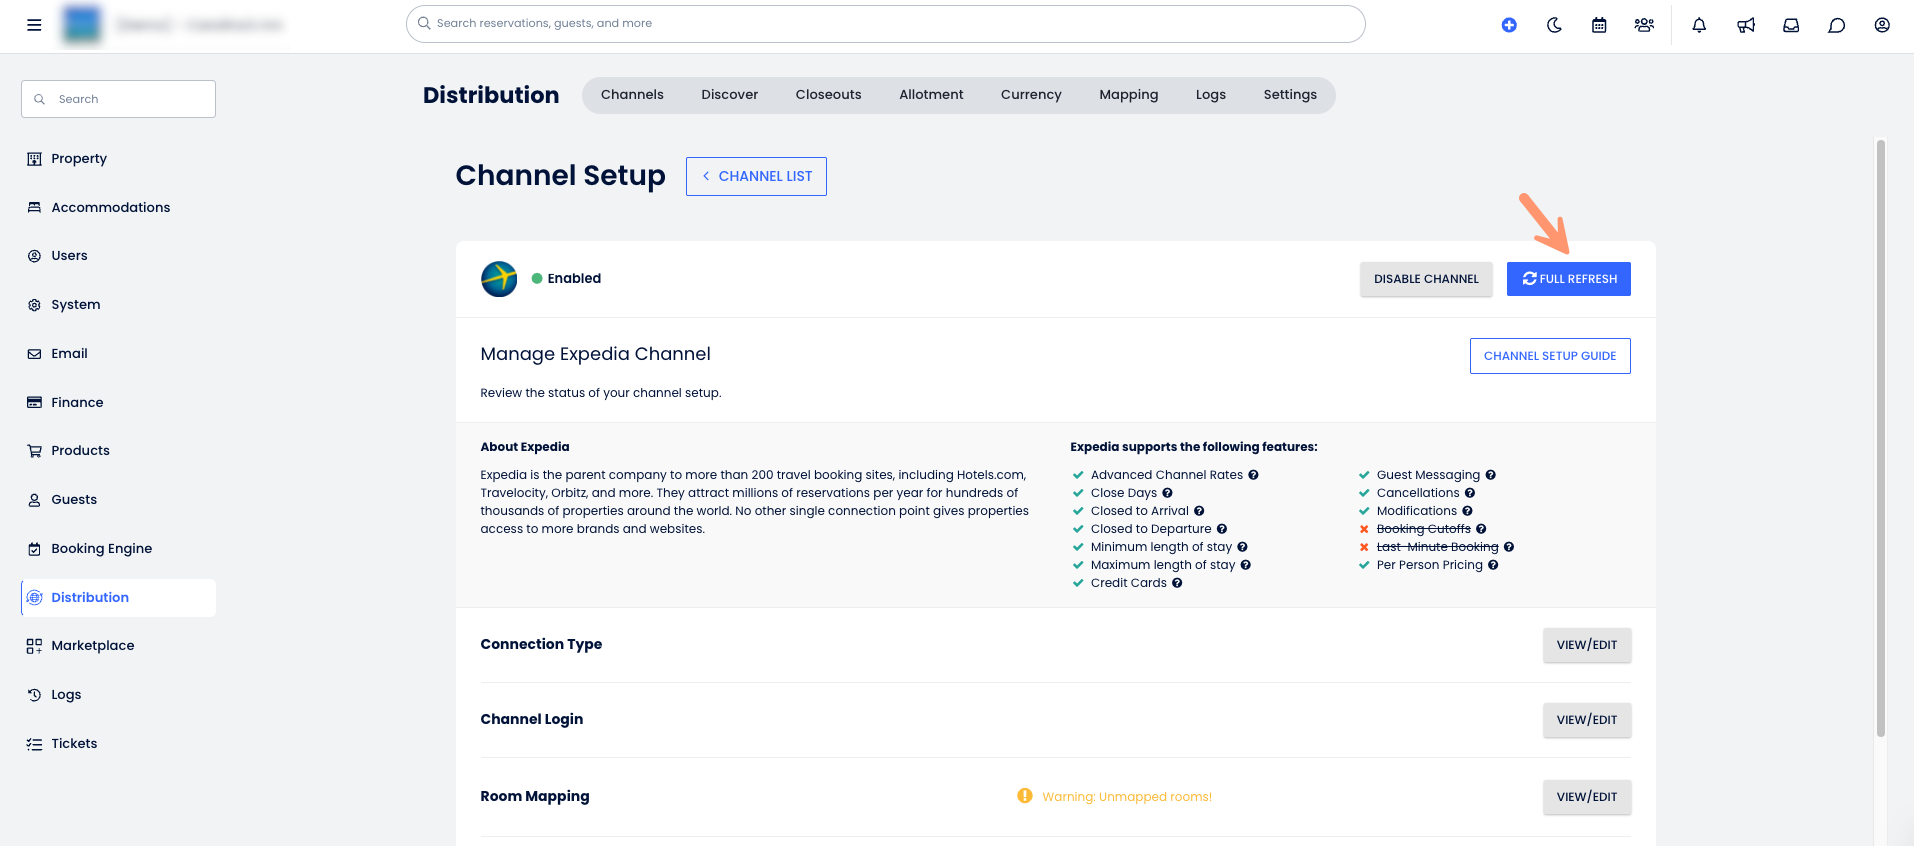Image resolution: width=1914 pixels, height=846 pixels.
Task: Open notifications bell icon
Action: tap(1699, 25)
